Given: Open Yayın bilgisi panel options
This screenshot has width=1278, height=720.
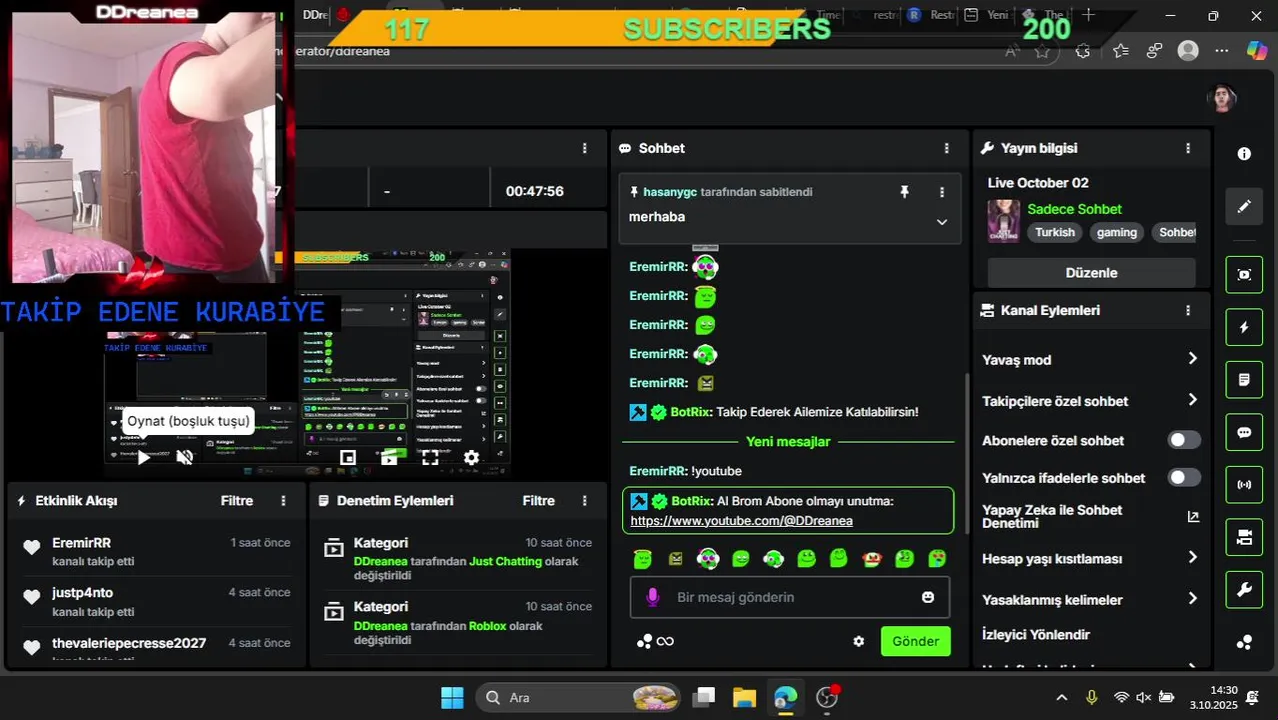Looking at the screenshot, I should pos(1188,148).
